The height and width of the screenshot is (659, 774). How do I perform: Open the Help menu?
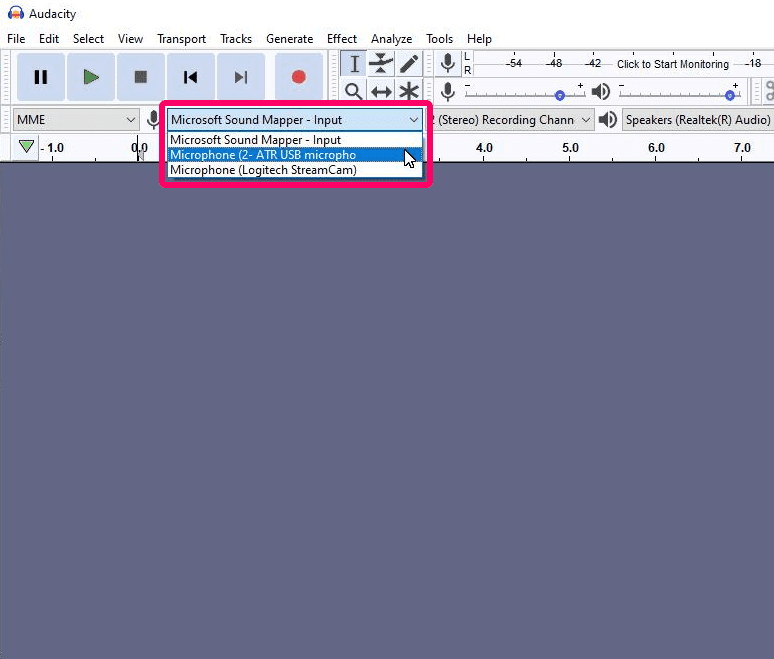point(479,39)
